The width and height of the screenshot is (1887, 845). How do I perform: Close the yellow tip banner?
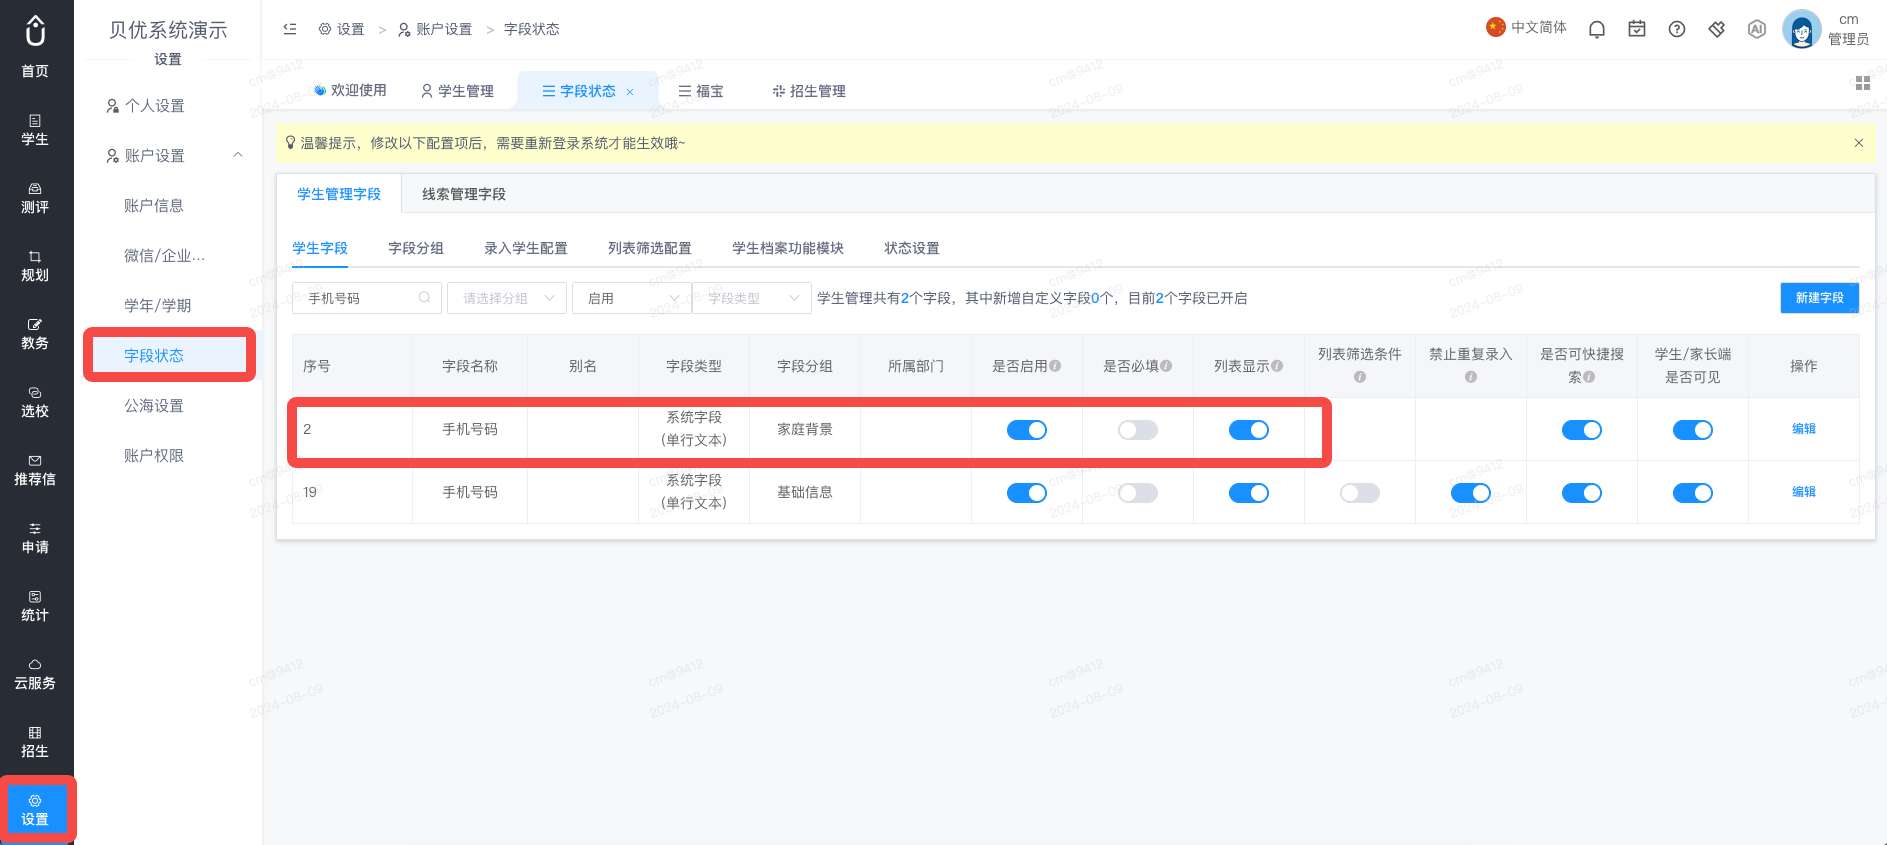pos(1859,143)
